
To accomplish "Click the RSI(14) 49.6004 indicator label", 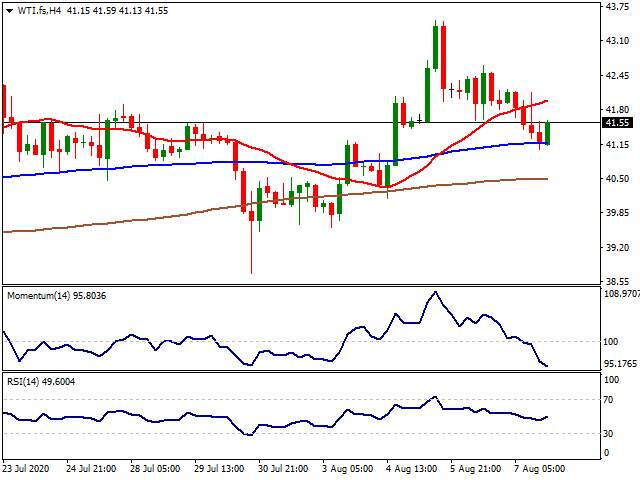I will (x=41, y=382).
